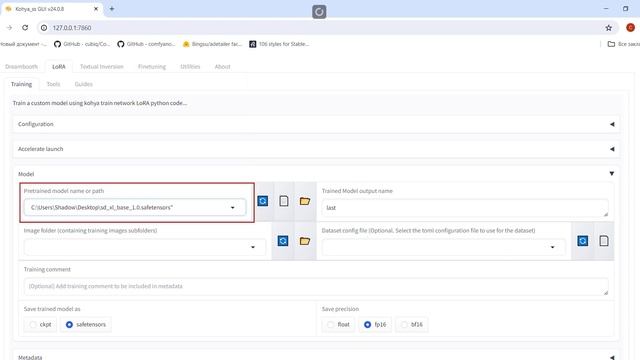Open the dataset config file dropdown
The width and height of the screenshot is (640, 360).
click(x=552, y=247)
